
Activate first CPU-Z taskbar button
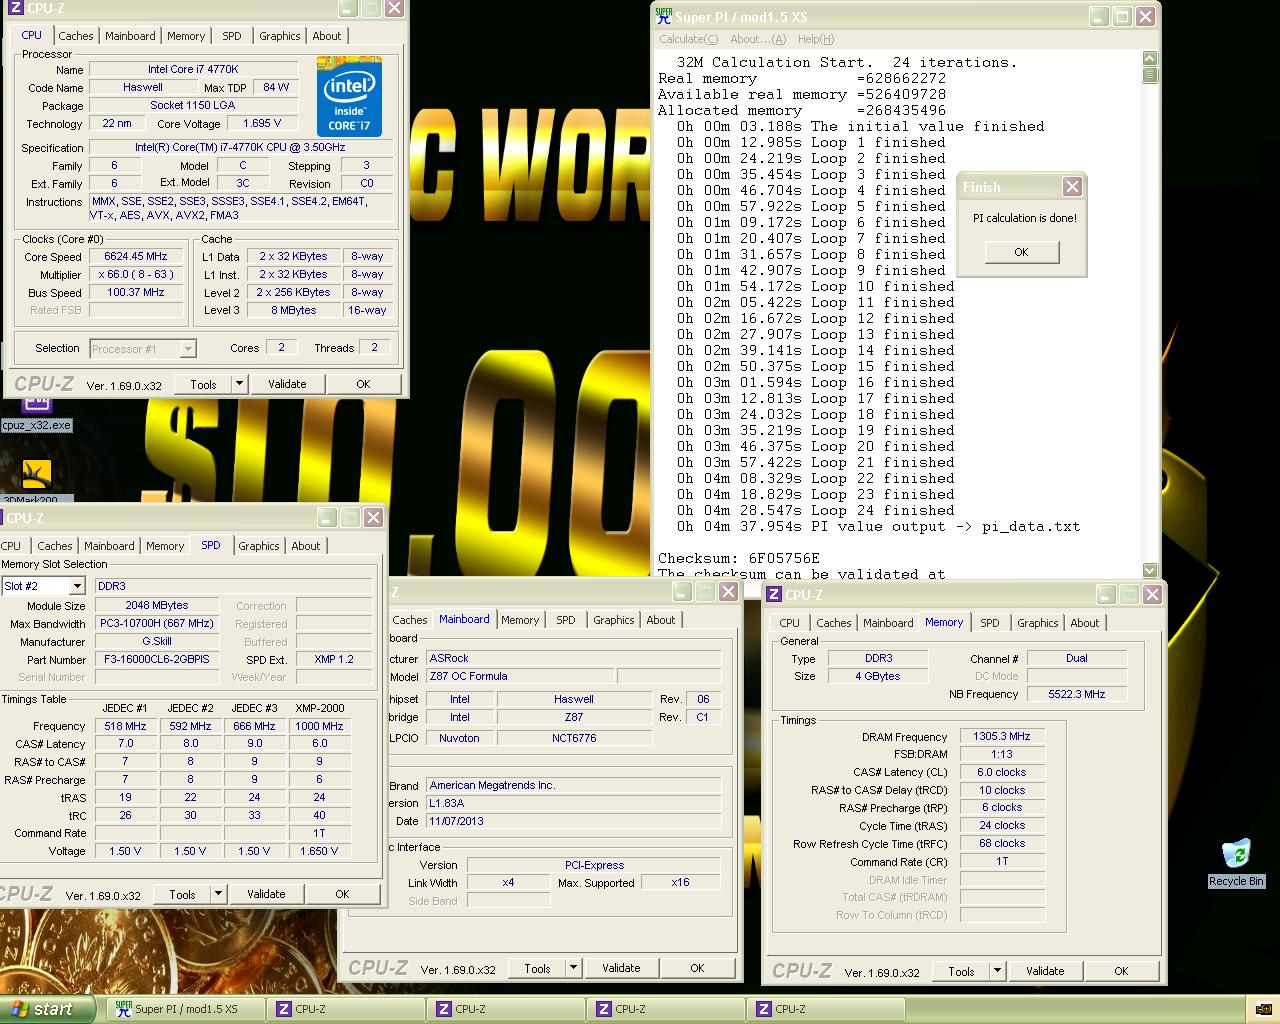pos(346,1009)
